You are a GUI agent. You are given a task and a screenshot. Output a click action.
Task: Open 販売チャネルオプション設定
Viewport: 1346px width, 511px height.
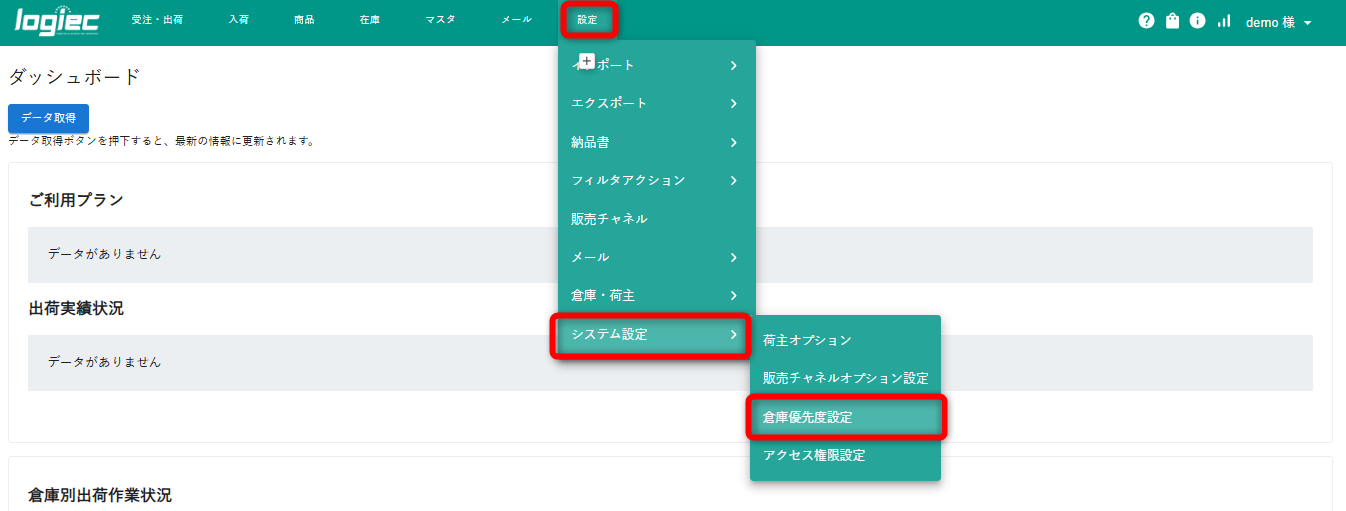(x=845, y=379)
